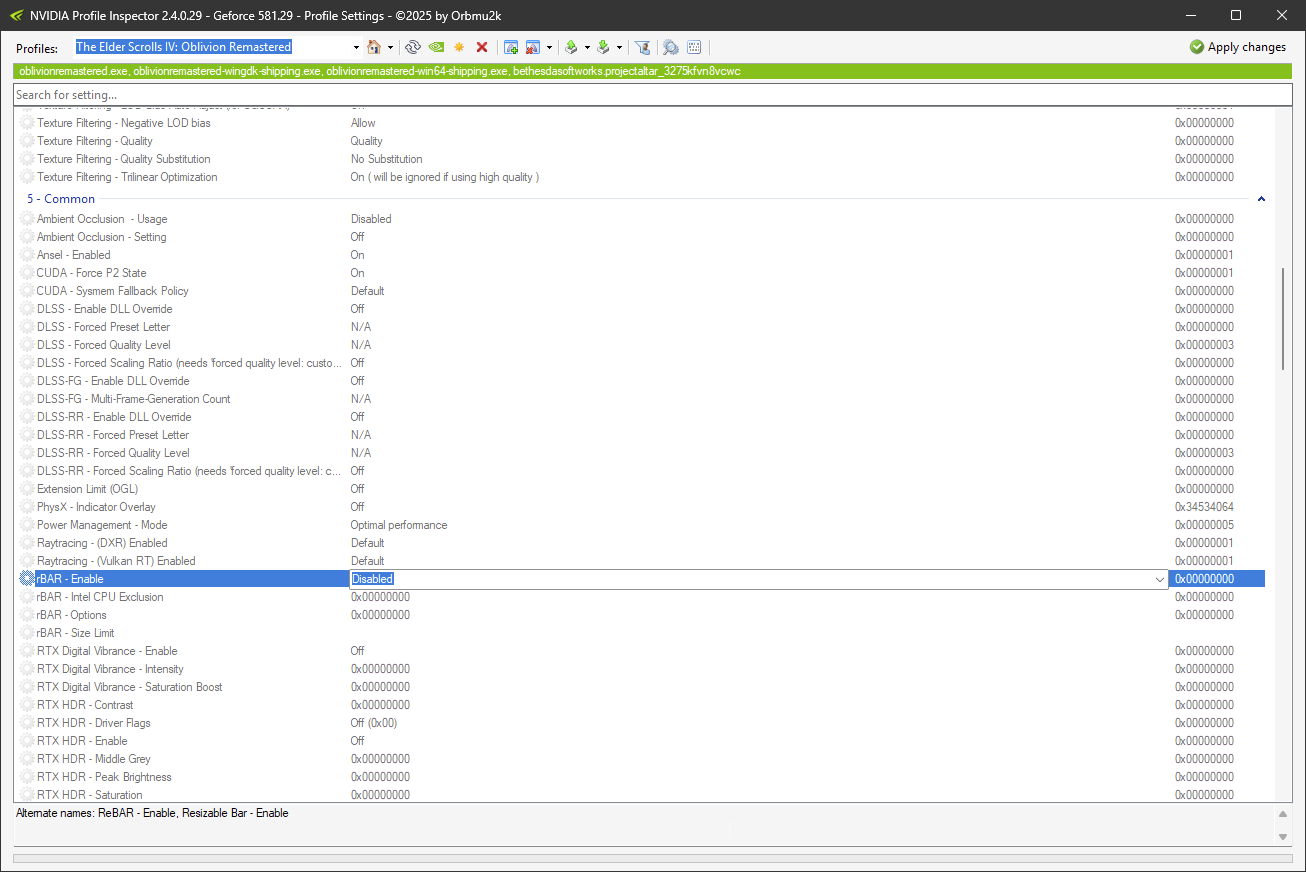
Task: Click the gear icon beside rBAR - Enable
Action: [x=27, y=579]
